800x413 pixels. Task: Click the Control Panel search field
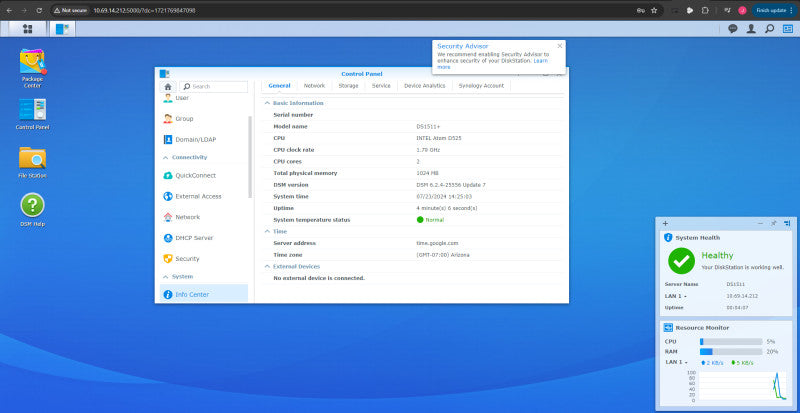pos(214,86)
